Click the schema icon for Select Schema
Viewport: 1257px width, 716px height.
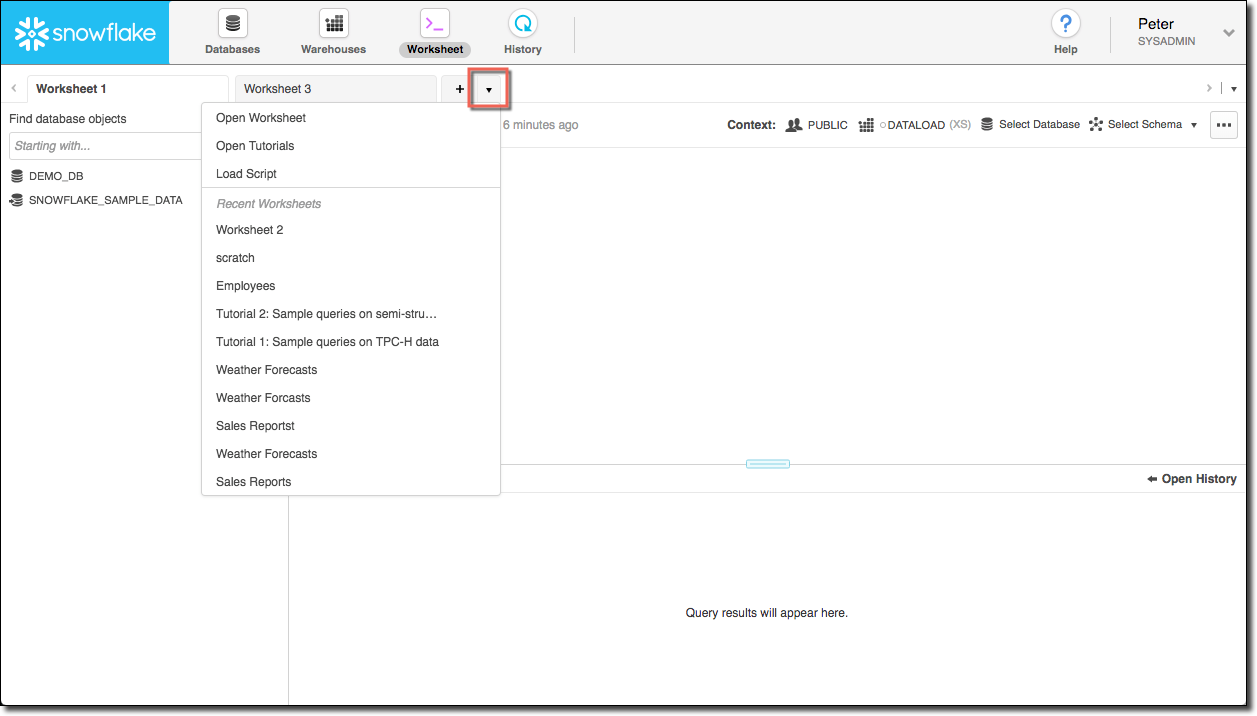(x=1096, y=125)
